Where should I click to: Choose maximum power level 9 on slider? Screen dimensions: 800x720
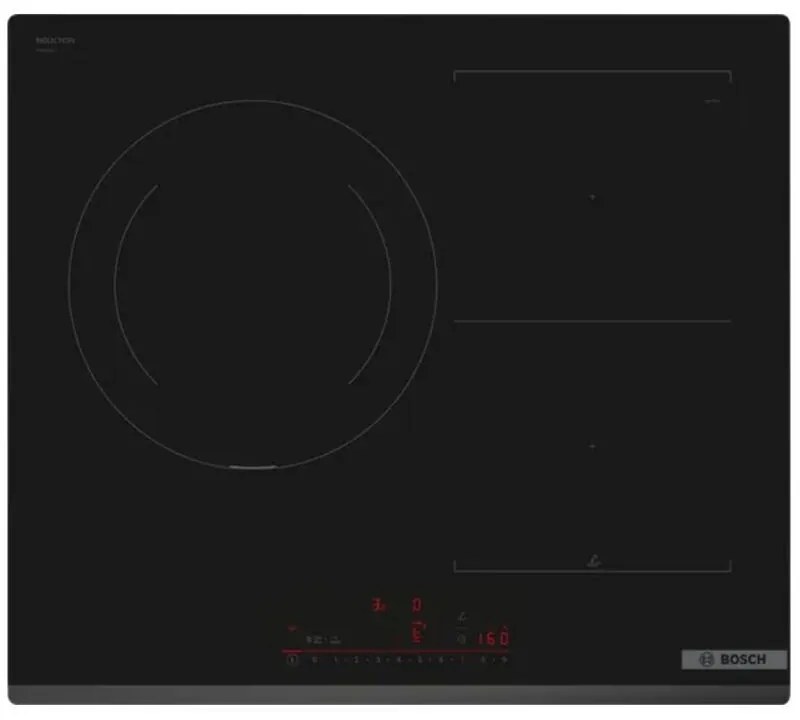coord(504,660)
